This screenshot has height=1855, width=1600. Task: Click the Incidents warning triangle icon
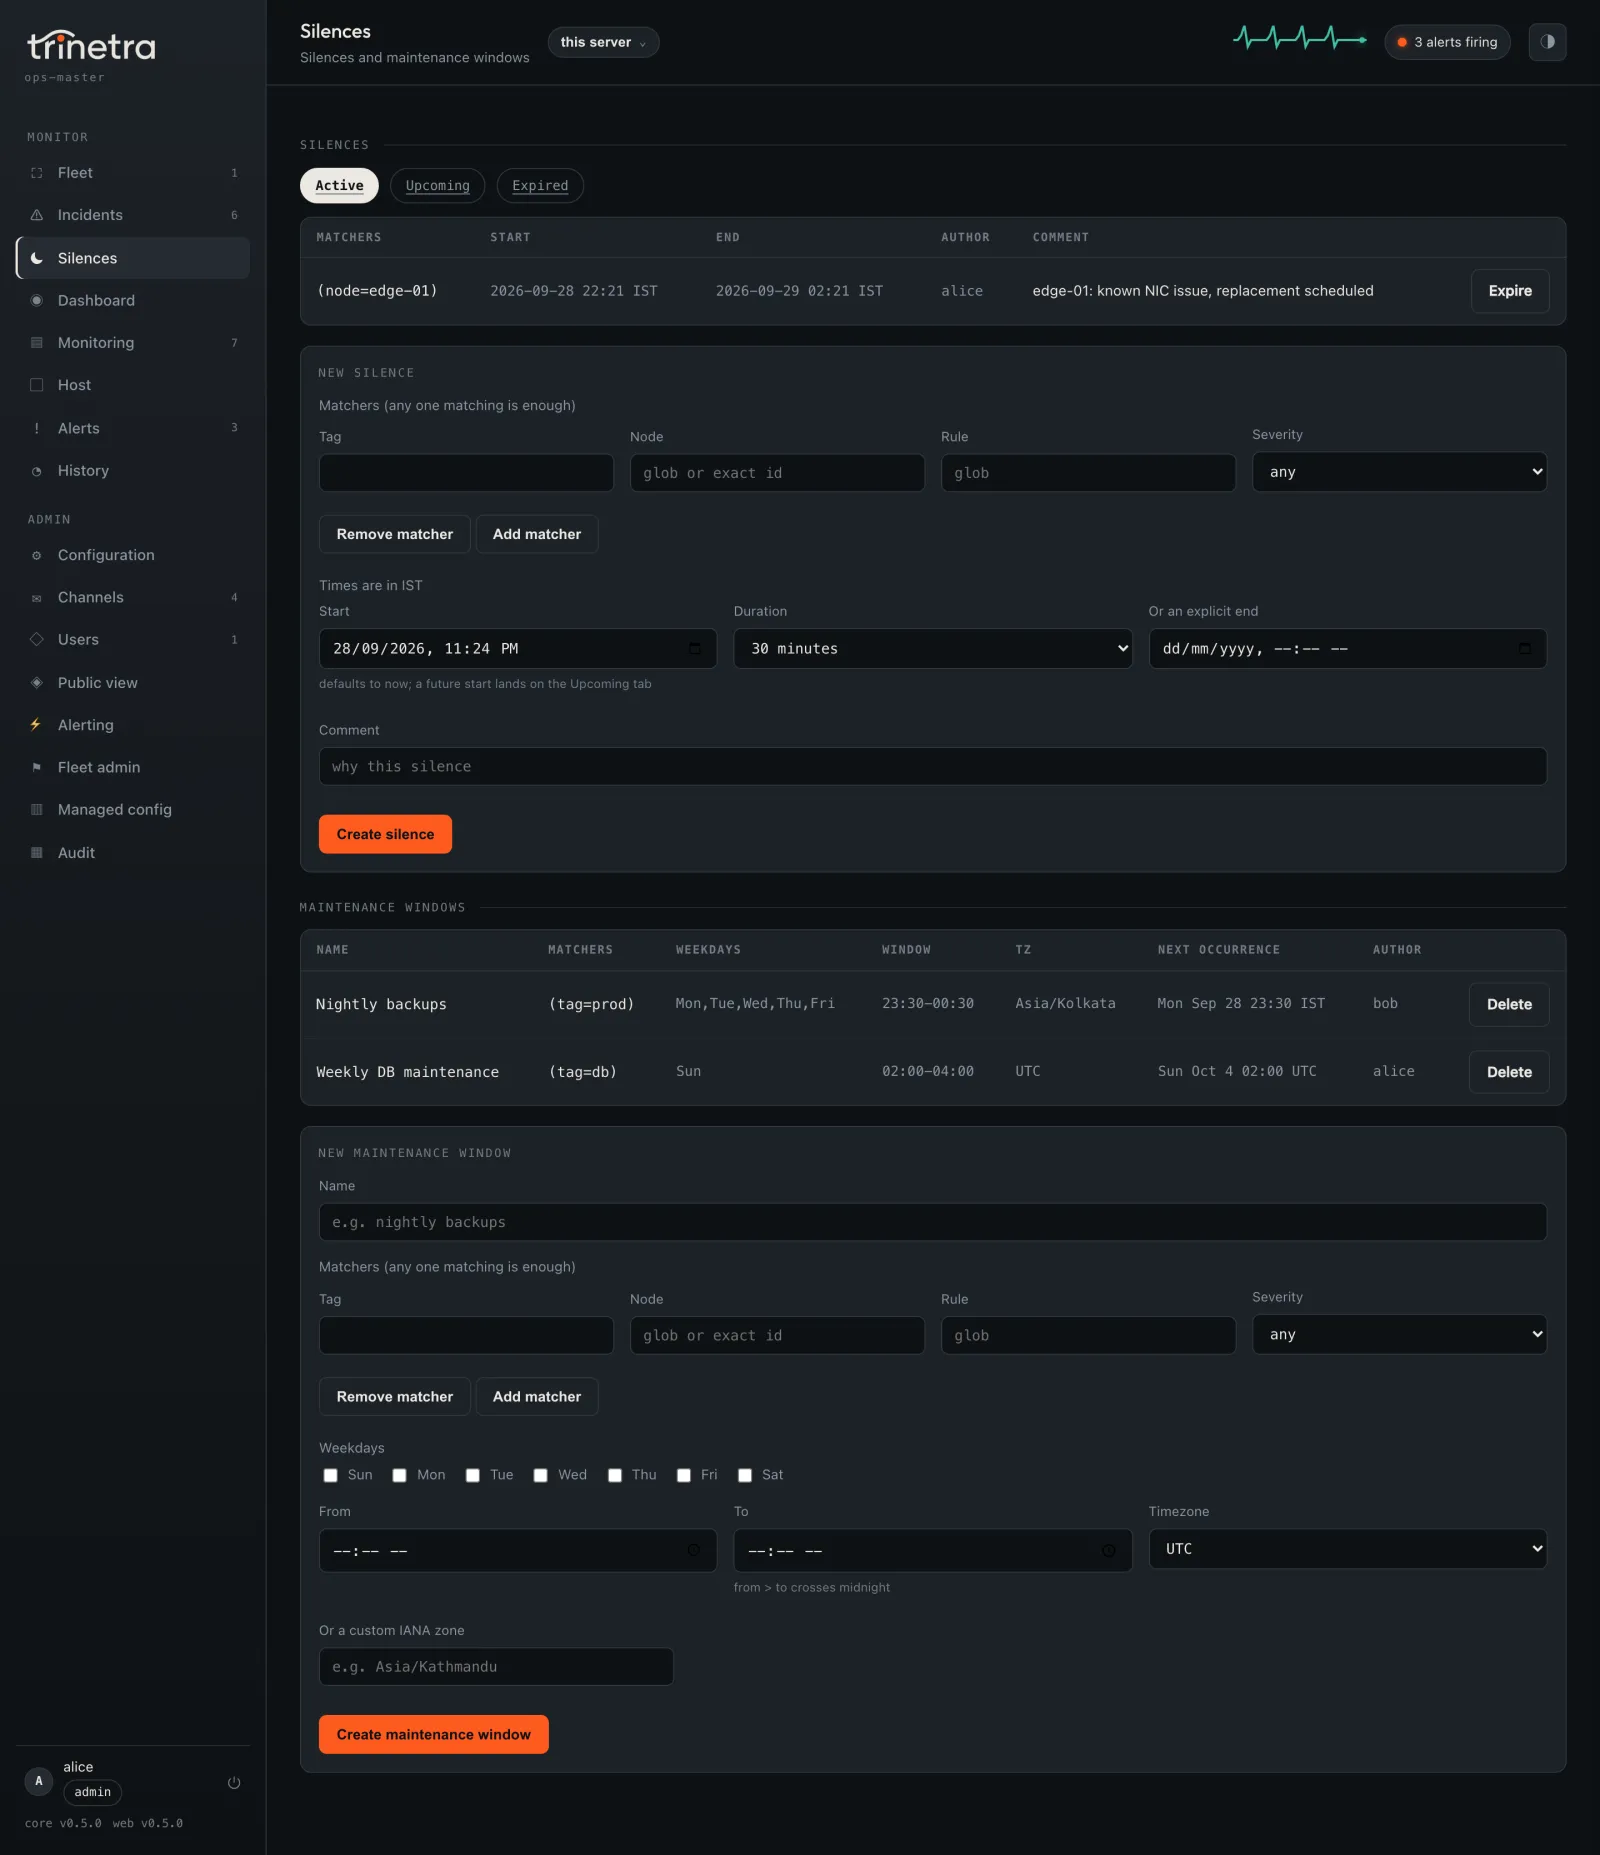[37, 215]
